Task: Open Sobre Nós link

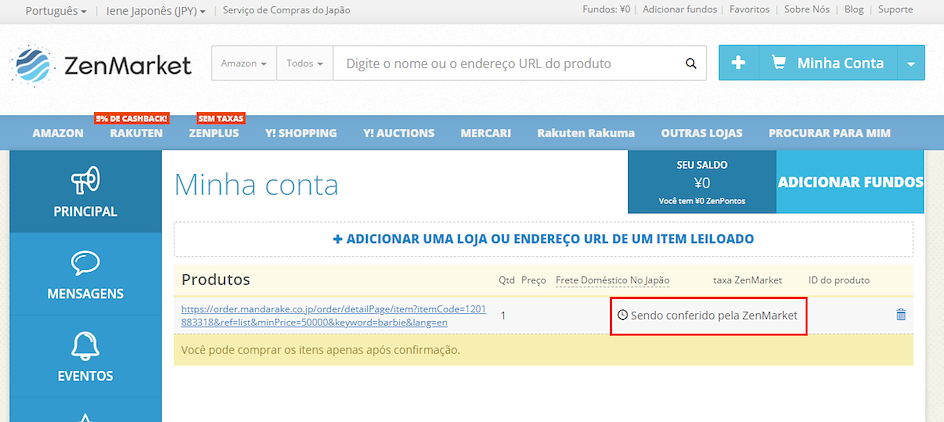Action: tap(807, 10)
